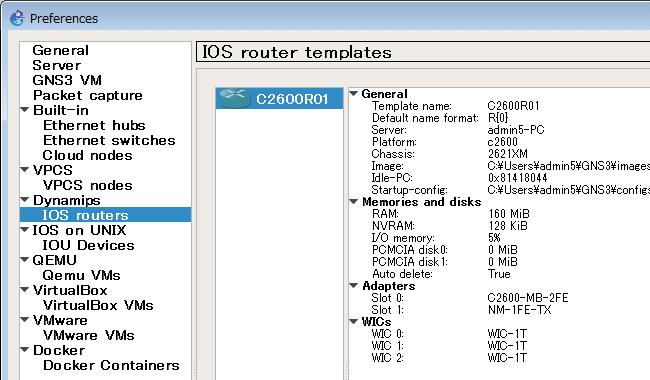The width and height of the screenshot is (650, 380).
Task: Open Qemu VMs settings
Action: (82, 275)
